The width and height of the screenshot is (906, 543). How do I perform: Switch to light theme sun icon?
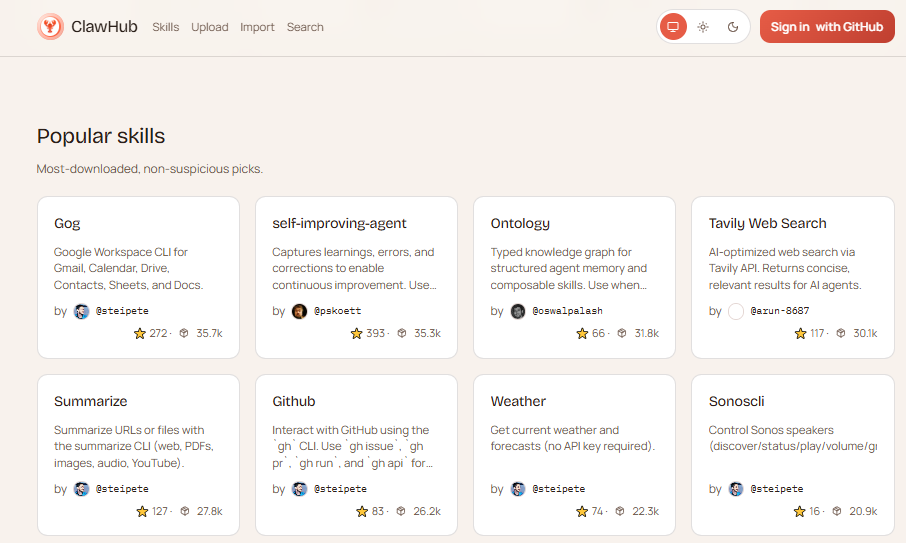703,27
